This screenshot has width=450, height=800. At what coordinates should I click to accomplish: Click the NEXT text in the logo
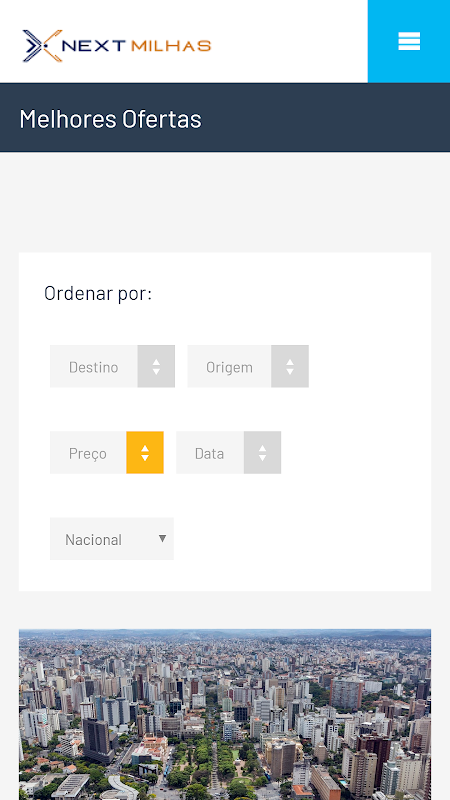[x=93, y=46]
